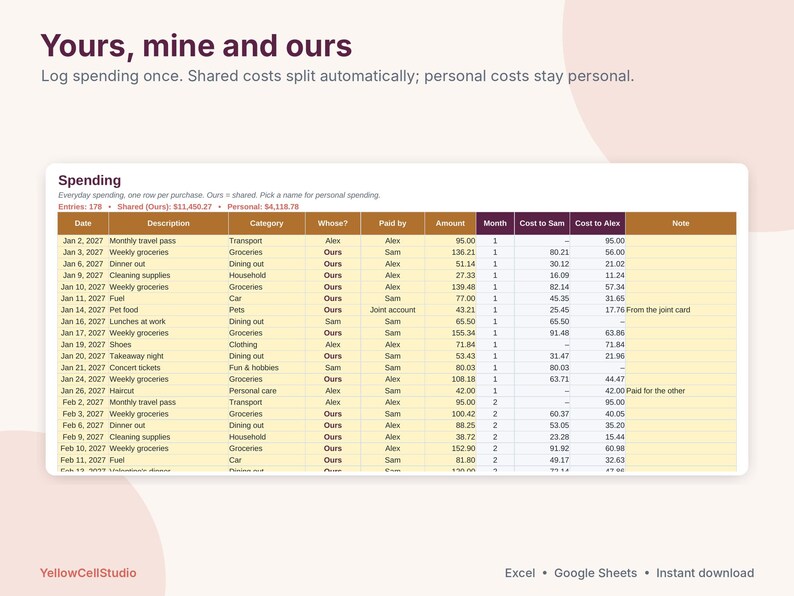Select the 'Haircut' description cell
The width and height of the screenshot is (794, 596).
[x=168, y=391]
